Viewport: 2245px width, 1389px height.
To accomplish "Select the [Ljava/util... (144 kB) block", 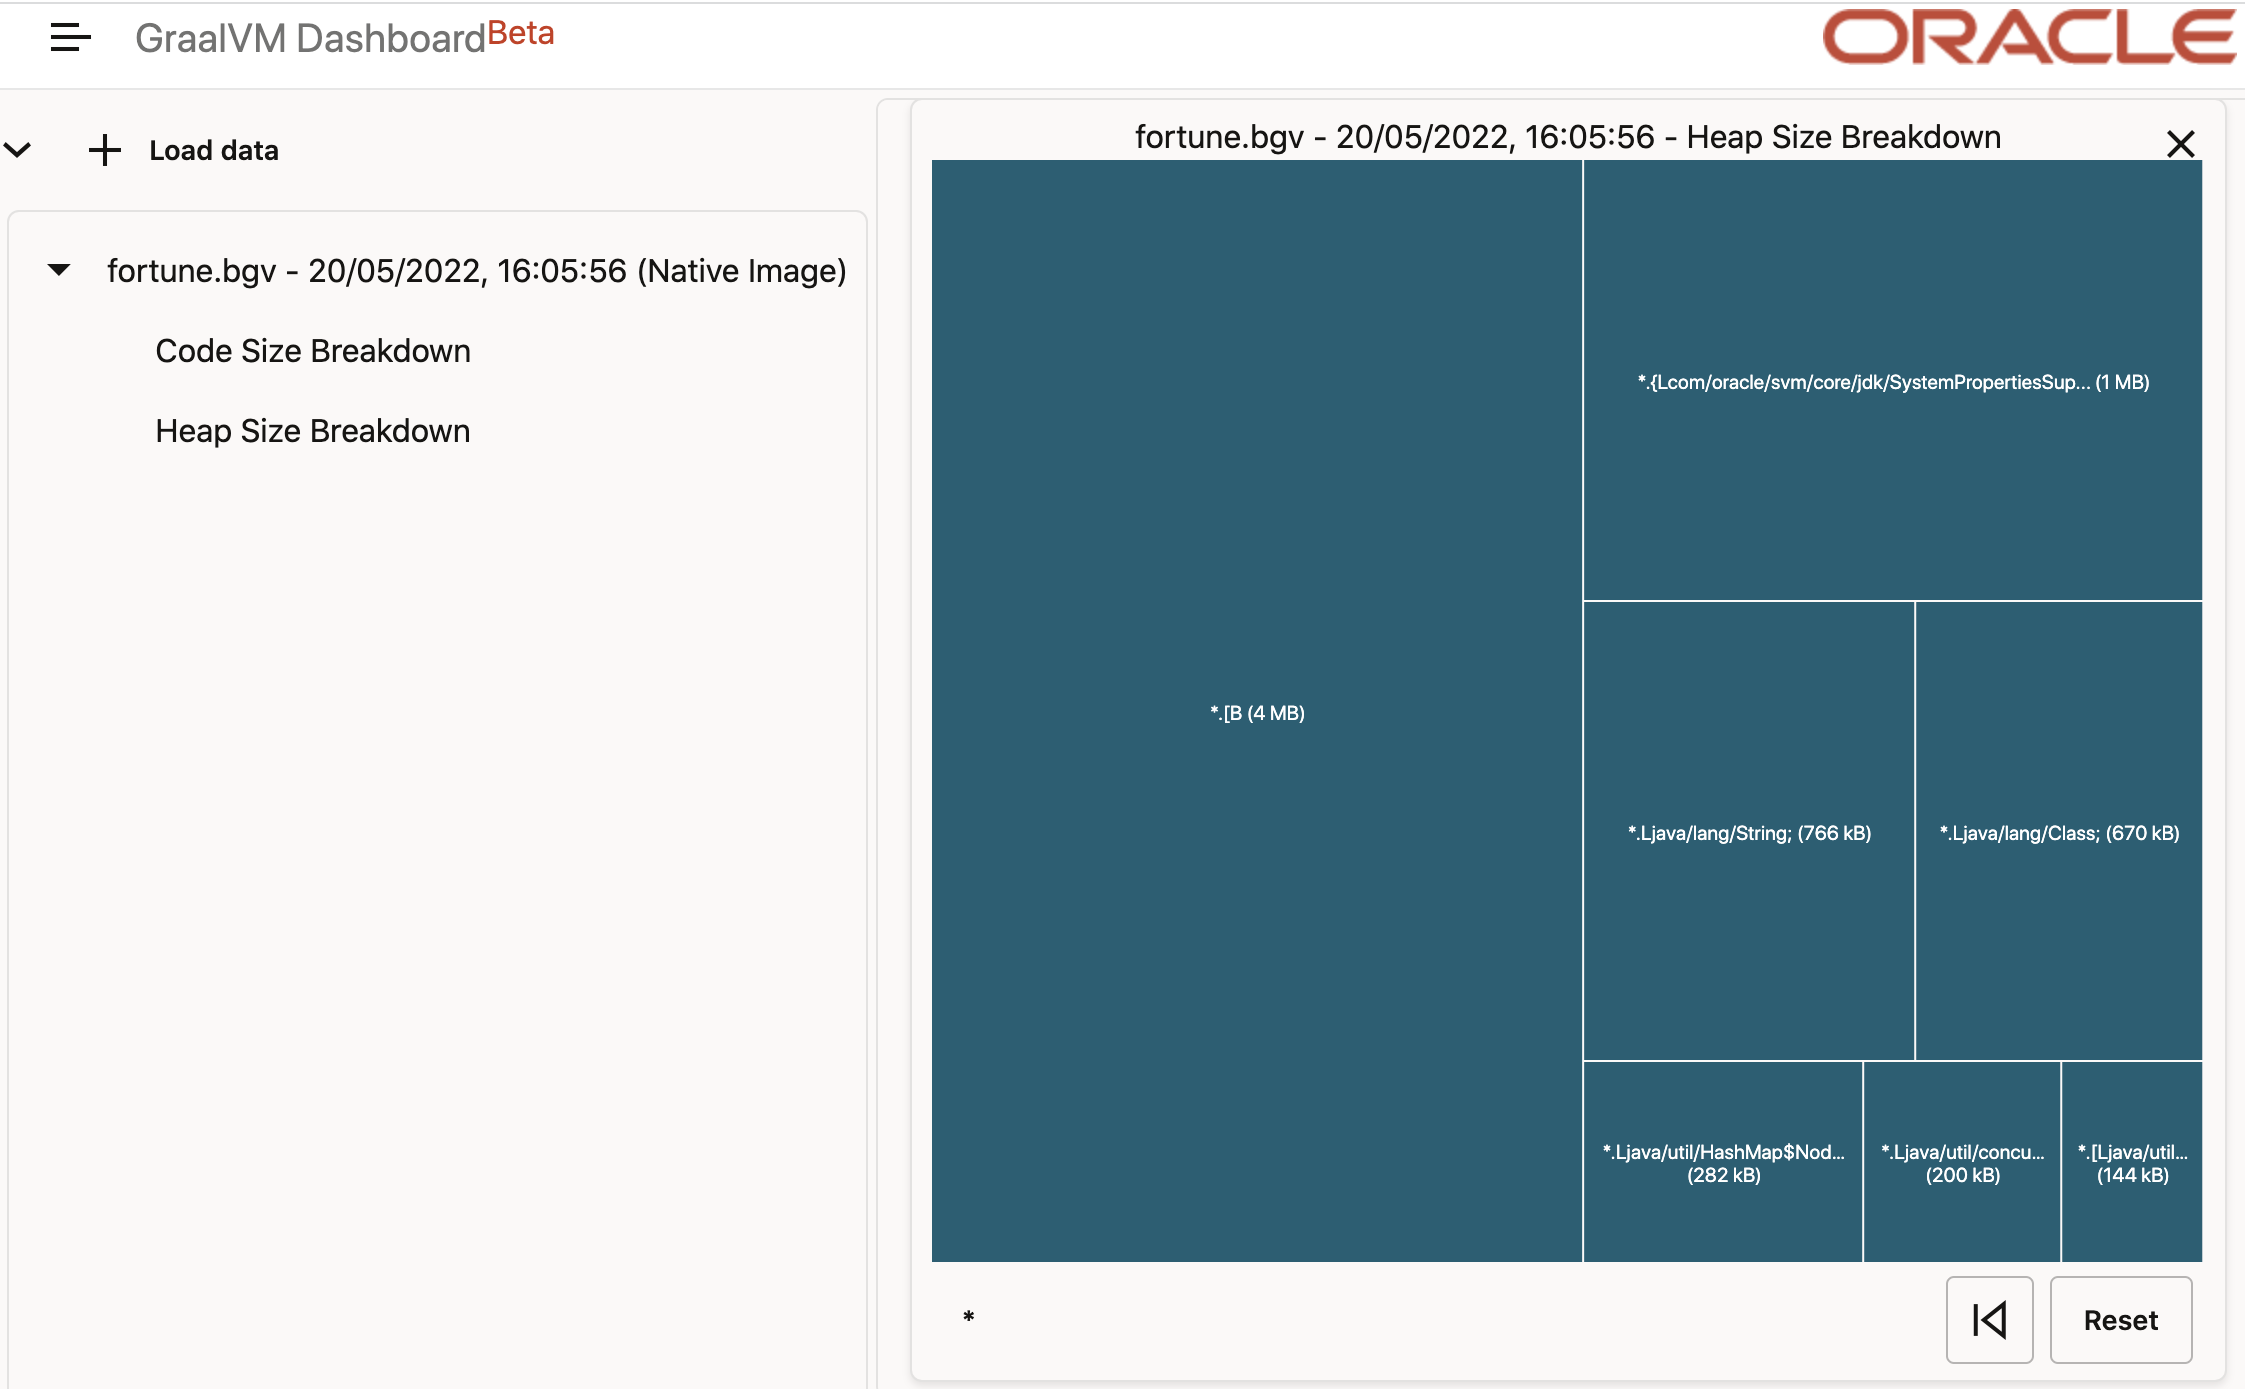I will pyautogui.click(x=2132, y=1162).
